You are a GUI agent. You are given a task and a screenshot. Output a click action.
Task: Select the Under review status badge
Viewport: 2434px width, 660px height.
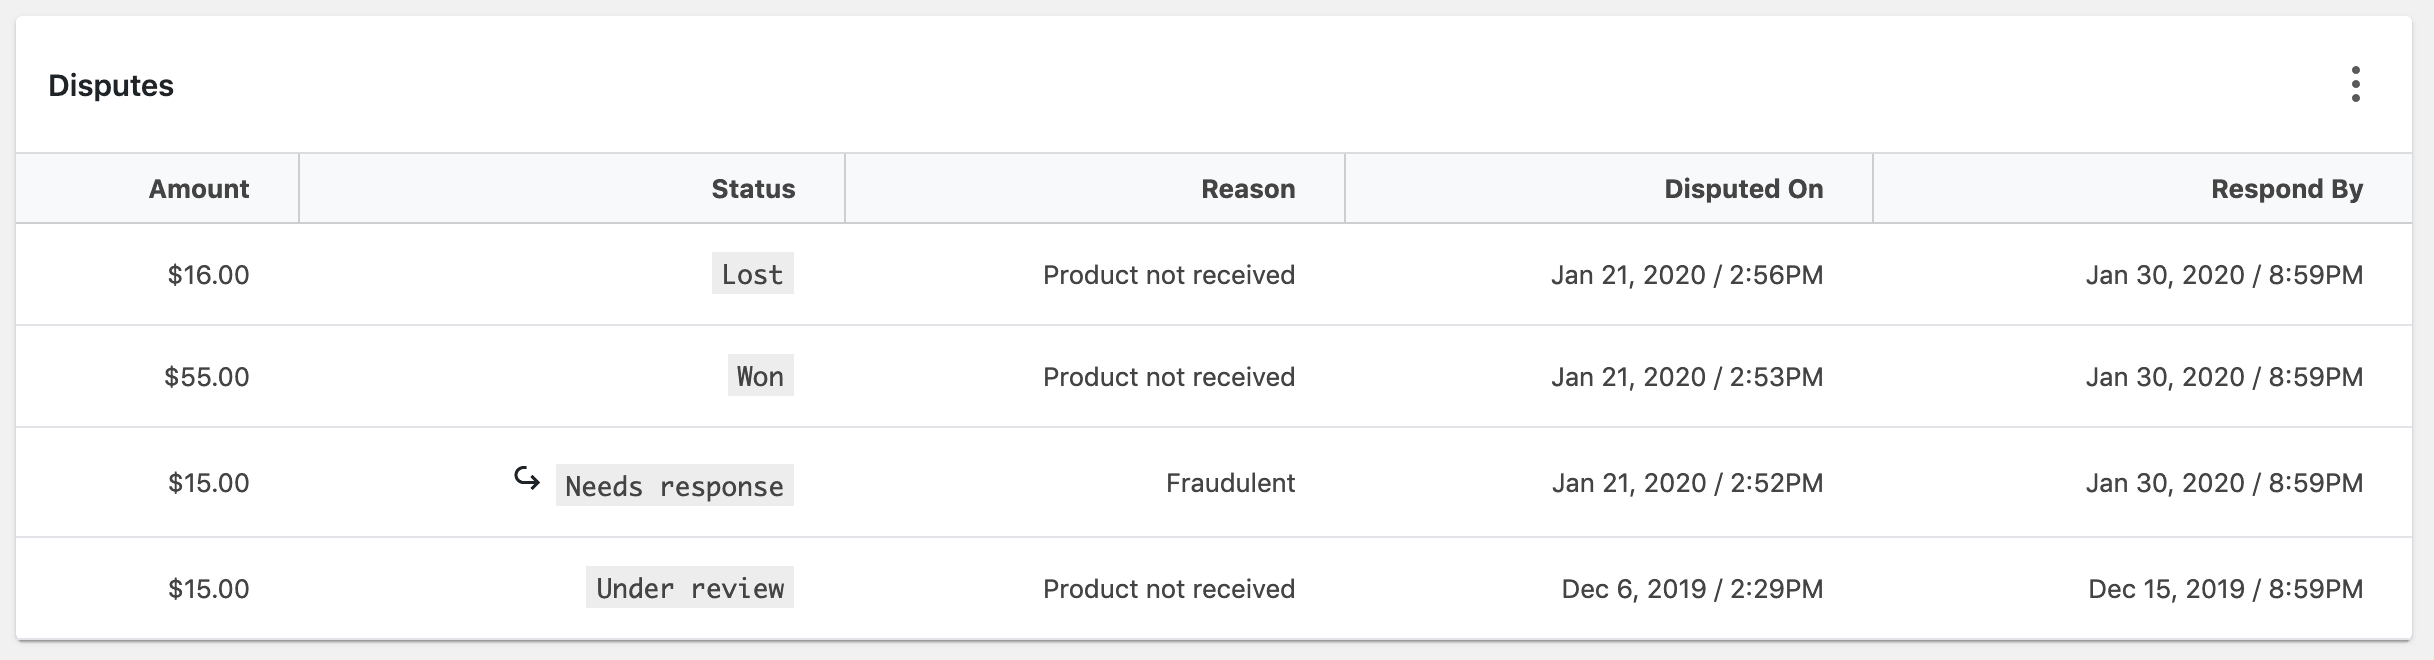pyautogui.click(x=689, y=588)
